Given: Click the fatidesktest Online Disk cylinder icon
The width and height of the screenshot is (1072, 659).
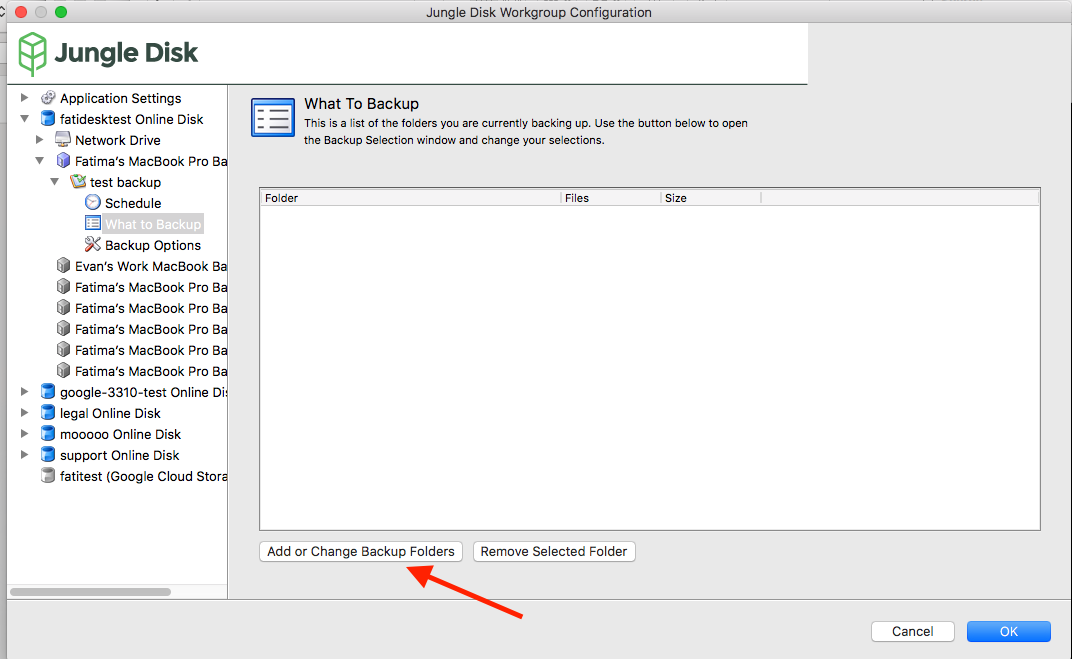Looking at the screenshot, I should (48, 119).
